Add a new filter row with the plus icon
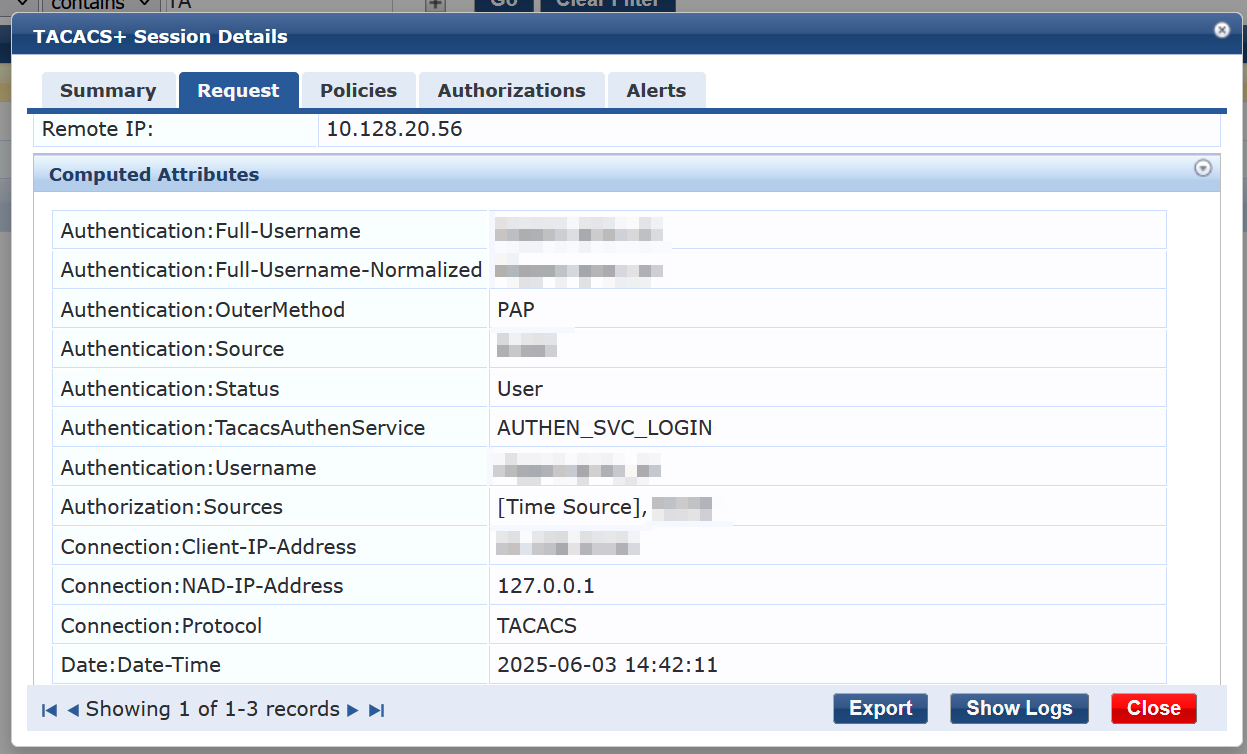1247x754 pixels. tap(434, 5)
